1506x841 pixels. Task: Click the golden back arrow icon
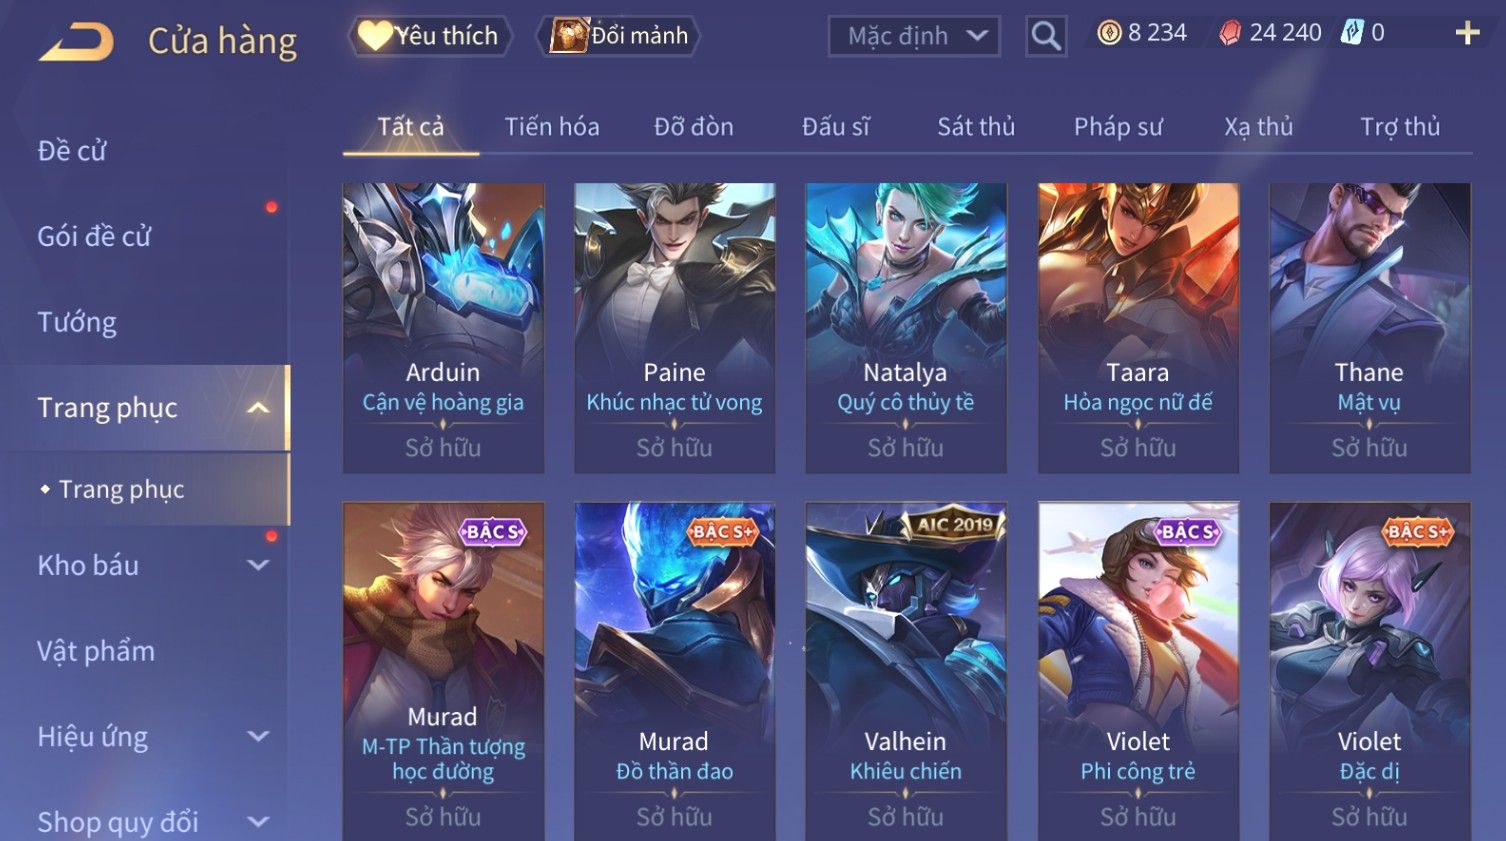click(76, 42)
